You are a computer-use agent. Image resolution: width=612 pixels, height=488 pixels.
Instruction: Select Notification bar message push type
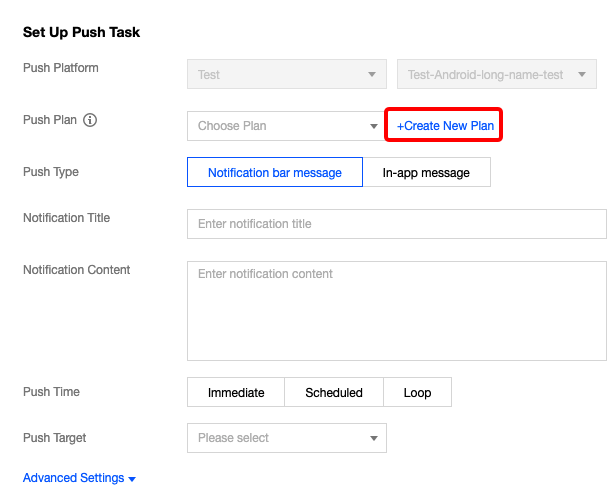click(x=274, y=173)
